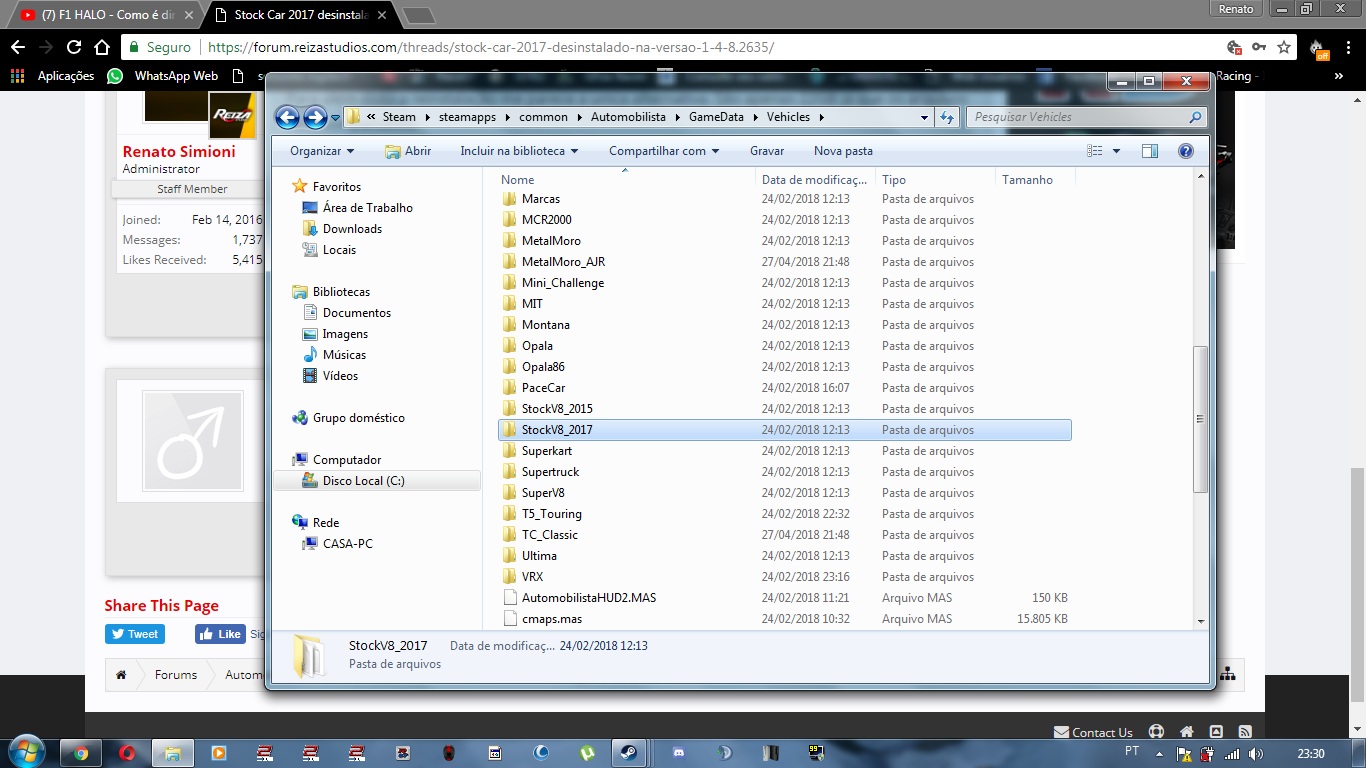Click Automobilista in the address path

tap(628, 117)
